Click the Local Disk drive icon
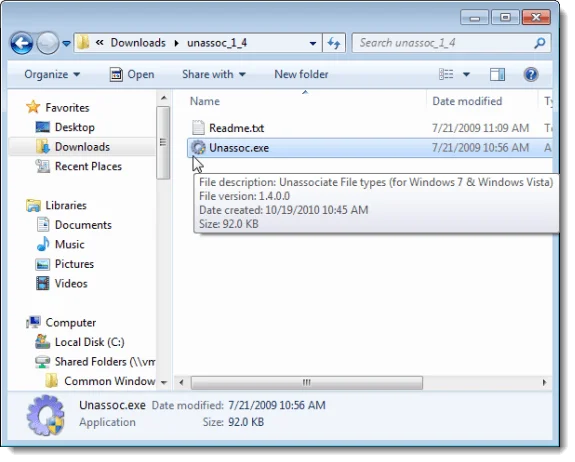Viewport: 575px width, 462px height. 43,342
